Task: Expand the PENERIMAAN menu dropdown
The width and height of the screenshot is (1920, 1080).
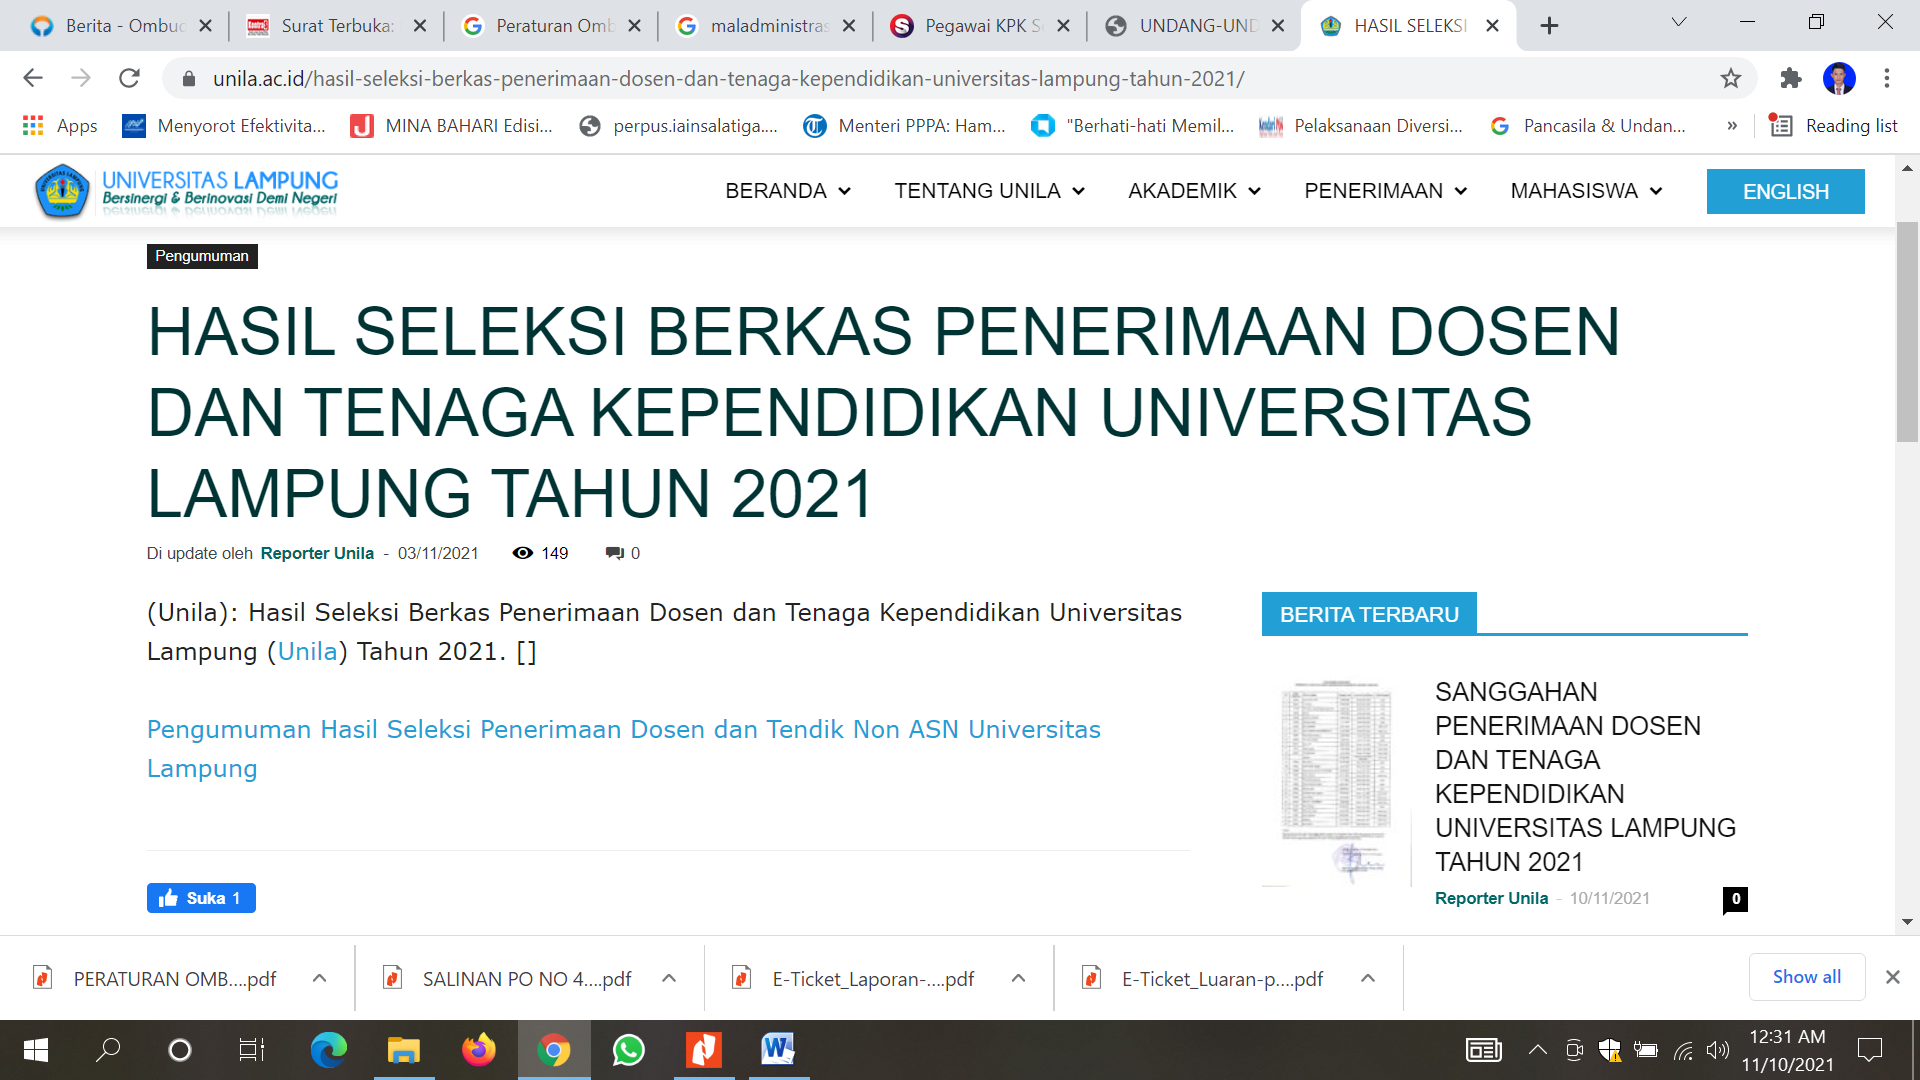Action: 1385,191
